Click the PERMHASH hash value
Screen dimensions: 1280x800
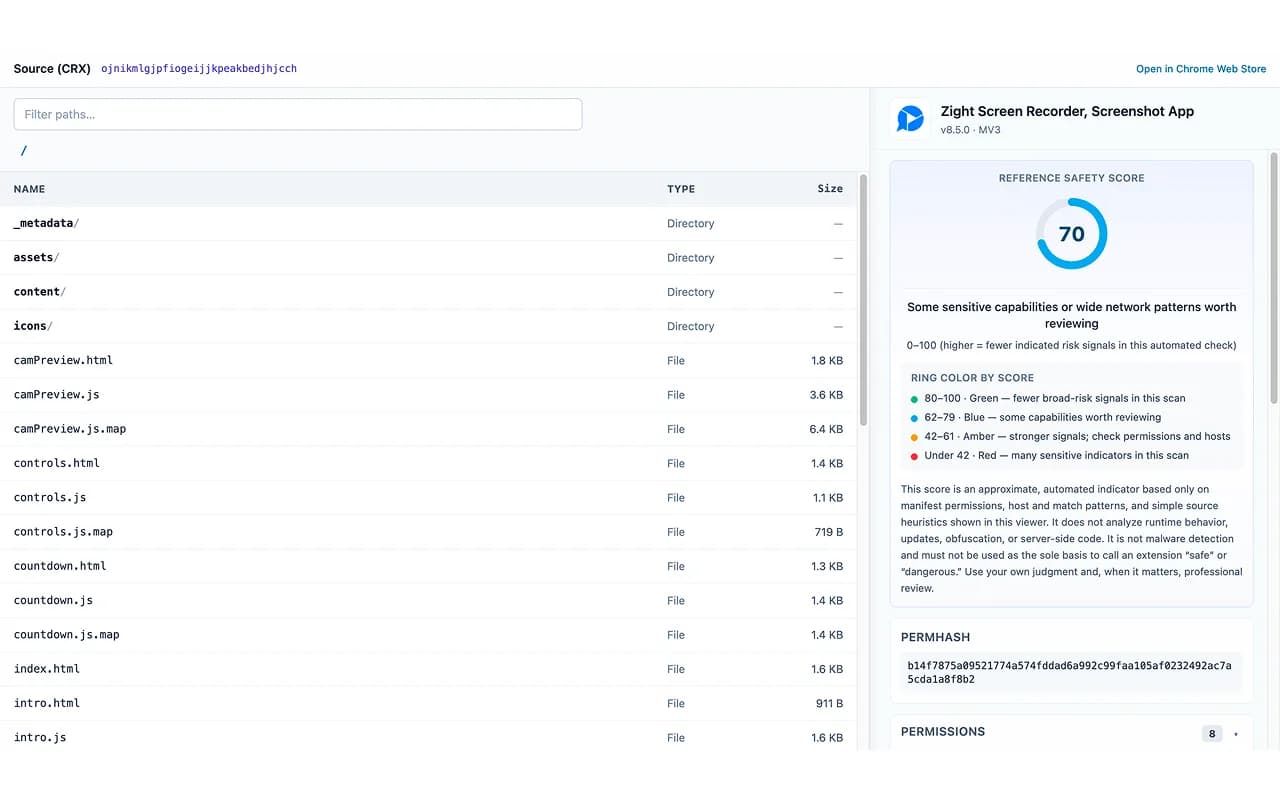click(1070, 672)
